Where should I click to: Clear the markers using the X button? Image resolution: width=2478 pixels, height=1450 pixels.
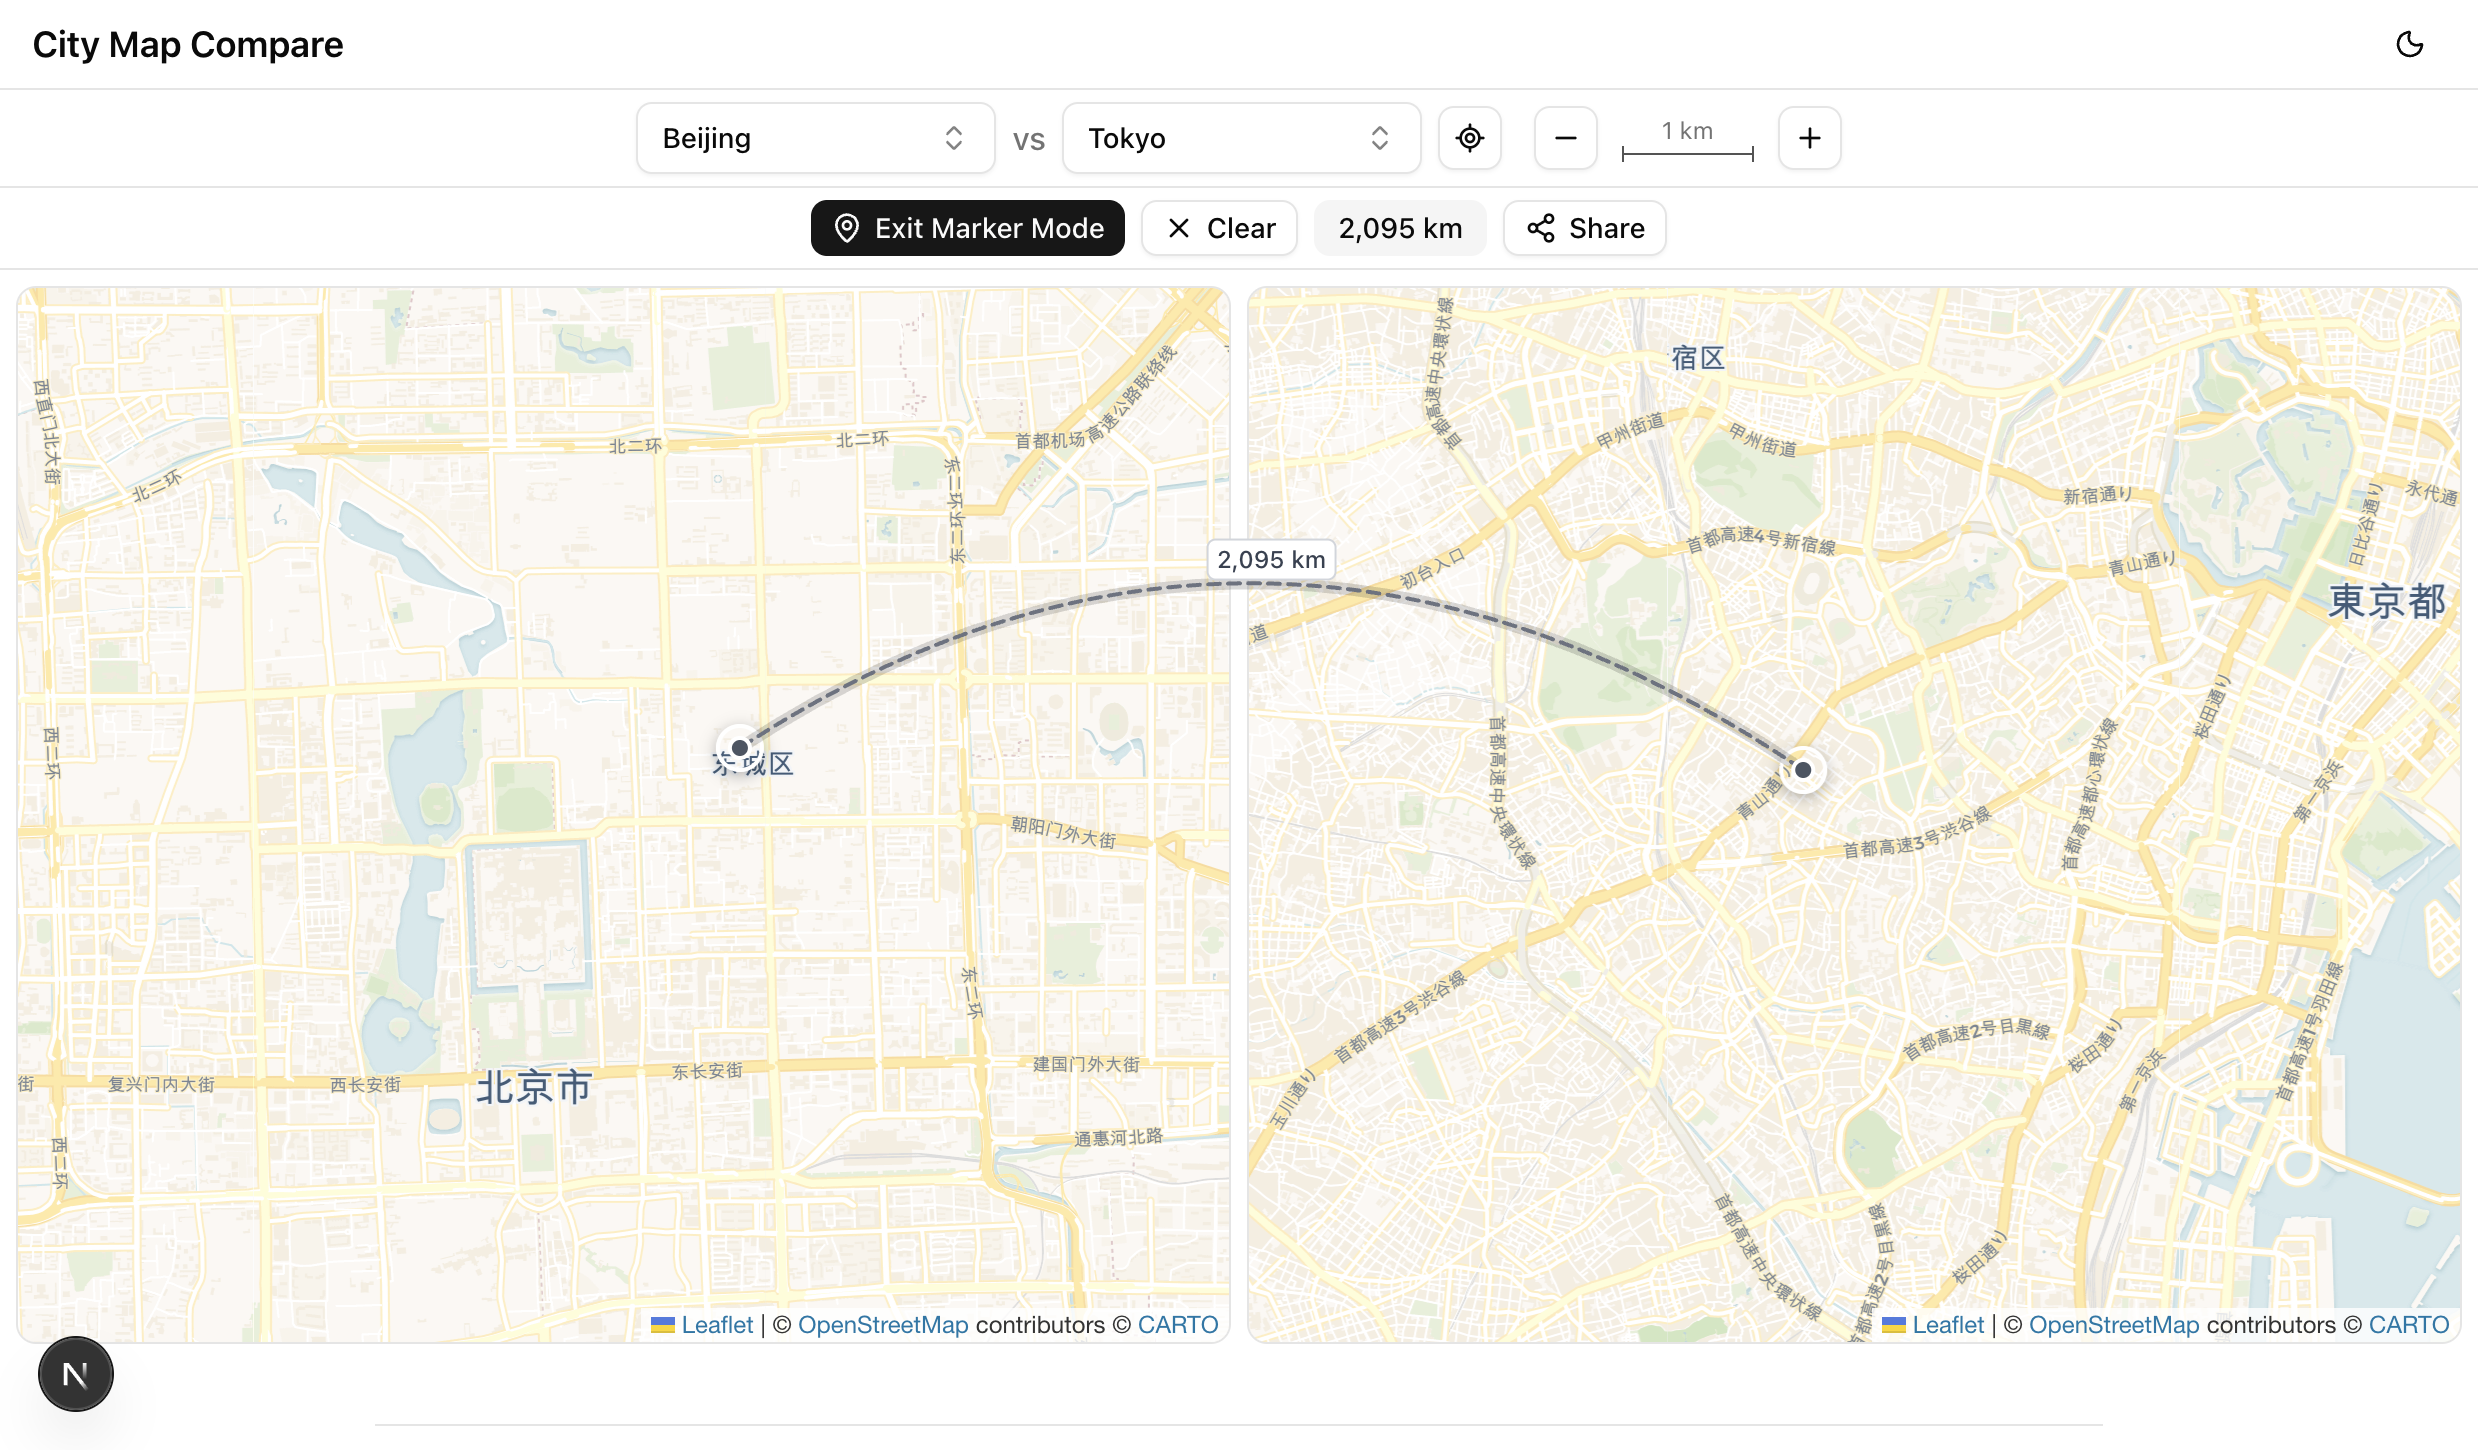click(x=1220, y=228)
